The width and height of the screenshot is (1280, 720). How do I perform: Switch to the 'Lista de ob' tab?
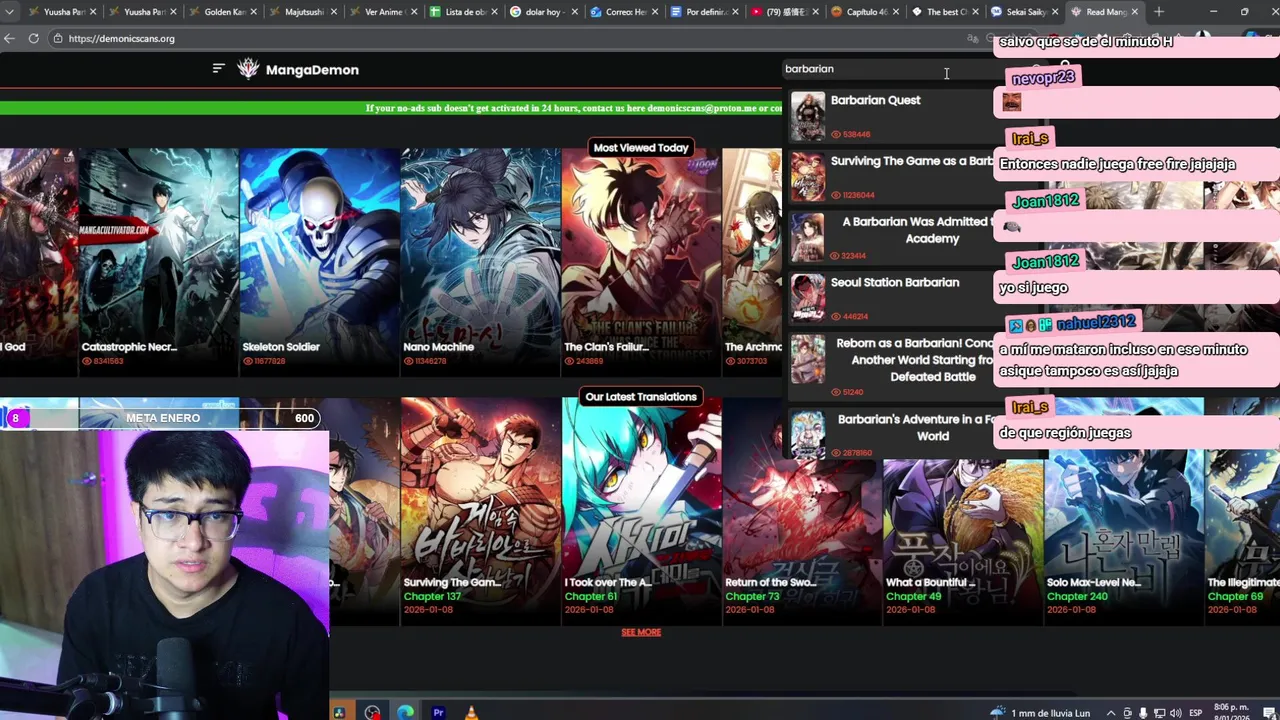point(462,12)
